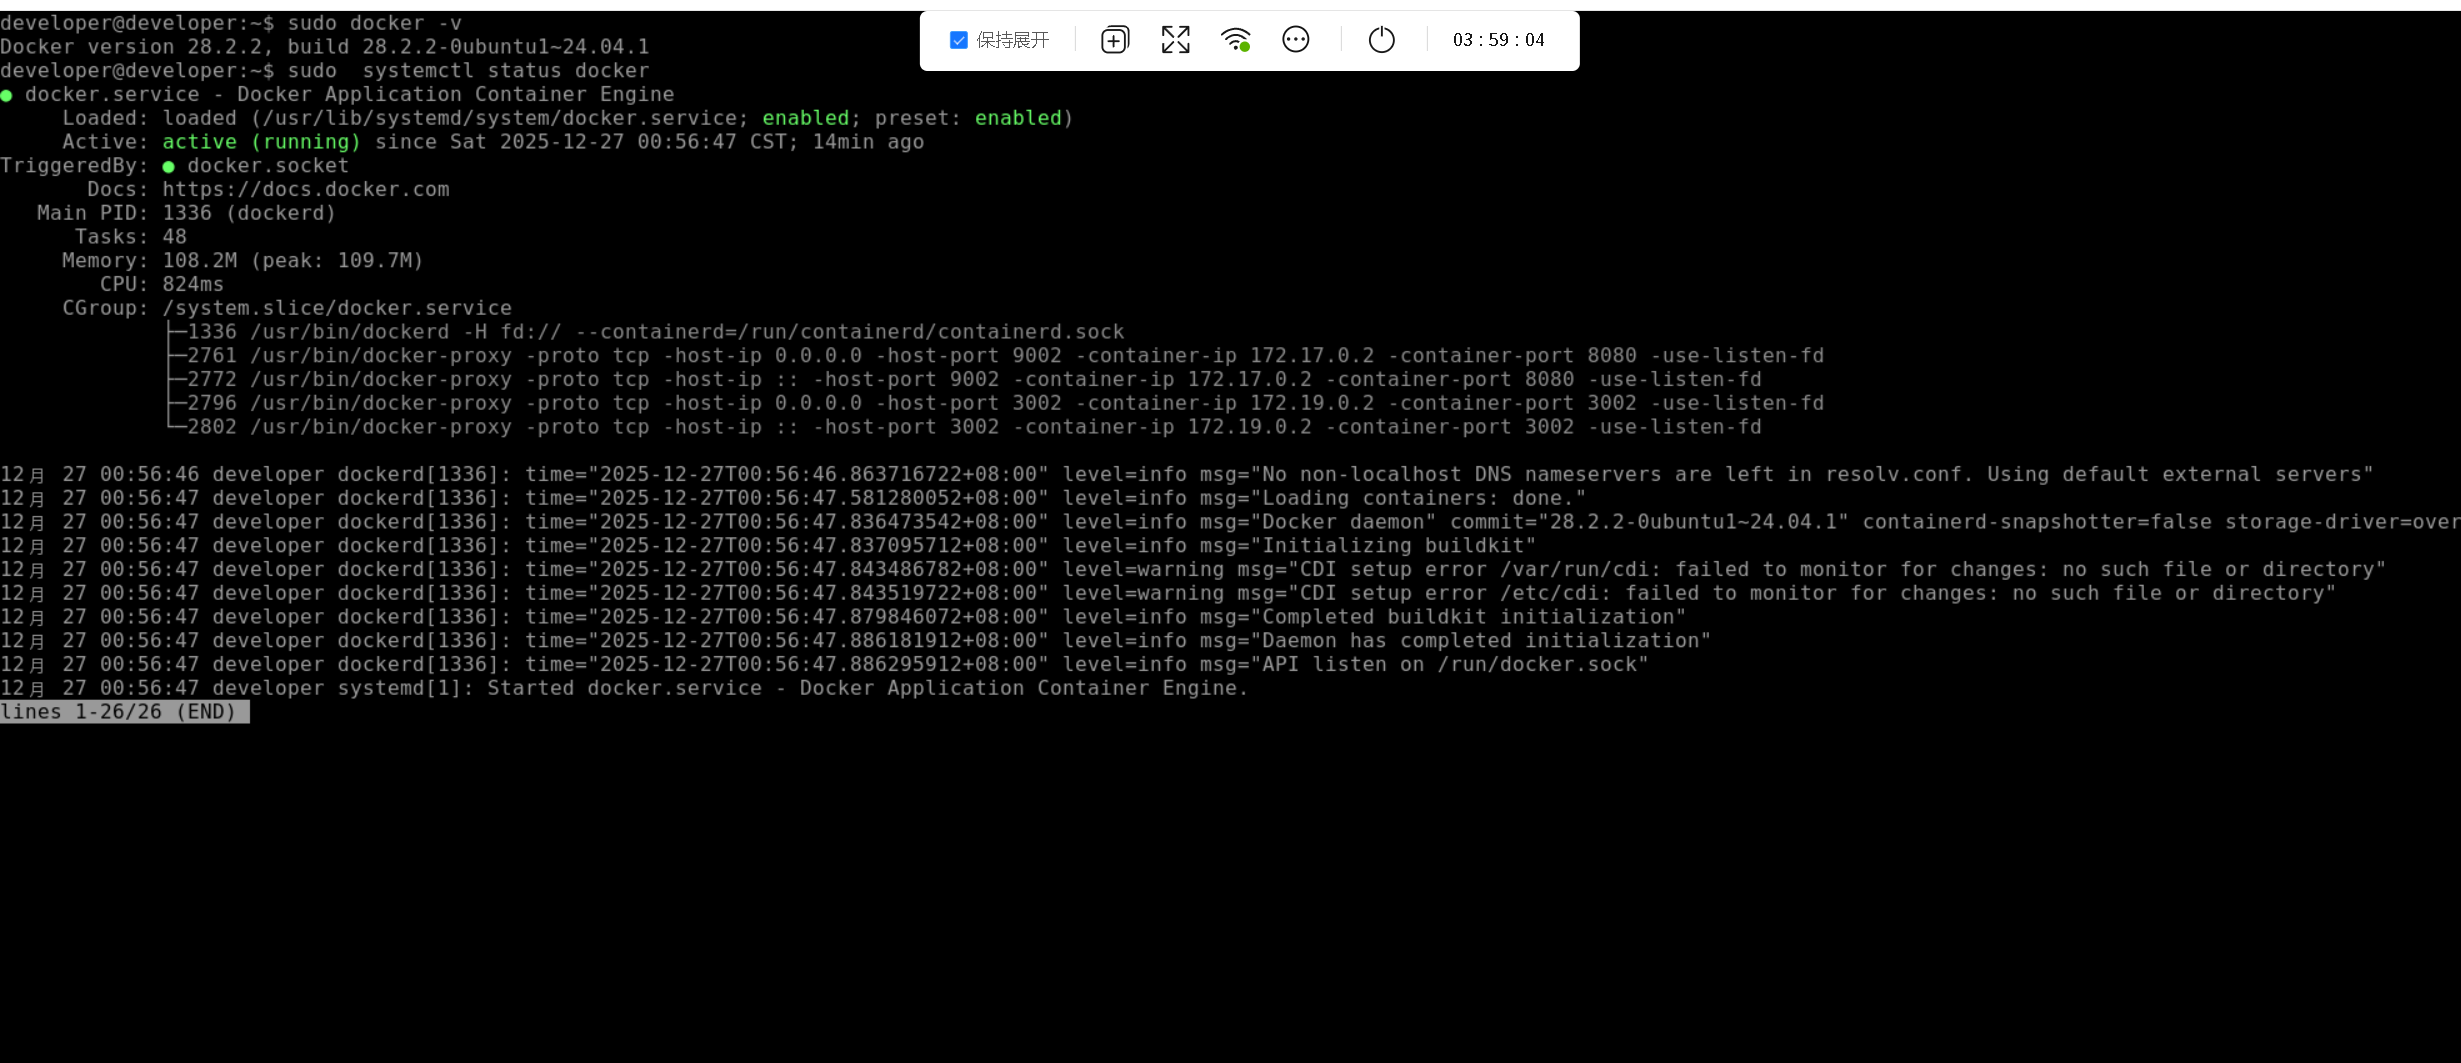Click the '/etc/cdi' CDI setup error warning
The height and width of the screenshot is (1063, 2461).
coord(1168,594)
